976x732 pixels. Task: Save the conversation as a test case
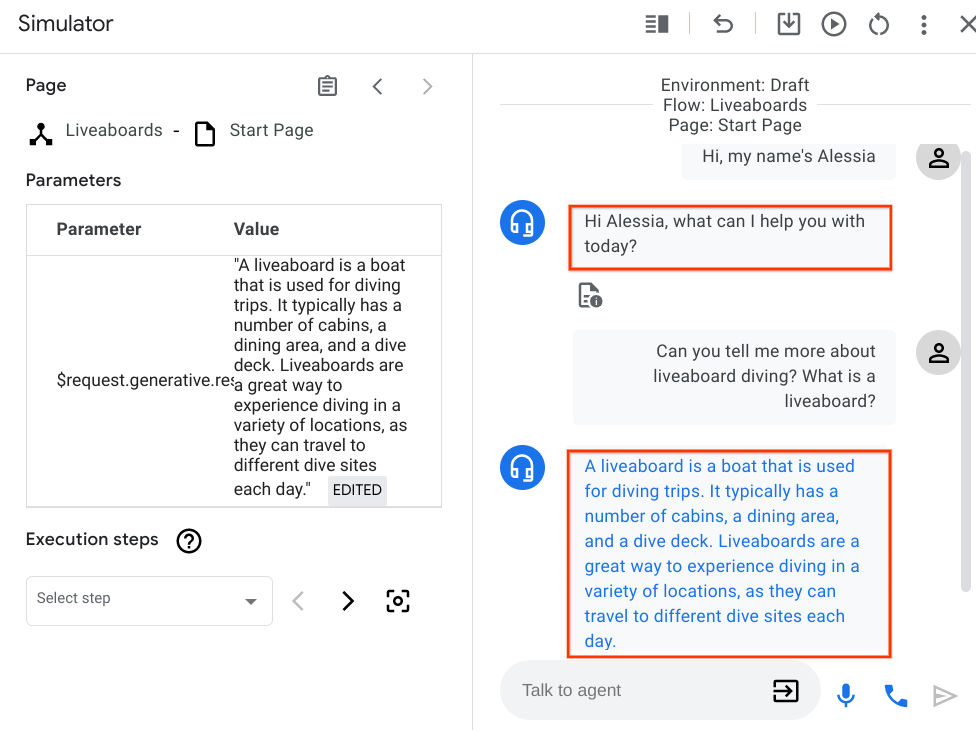788,24
